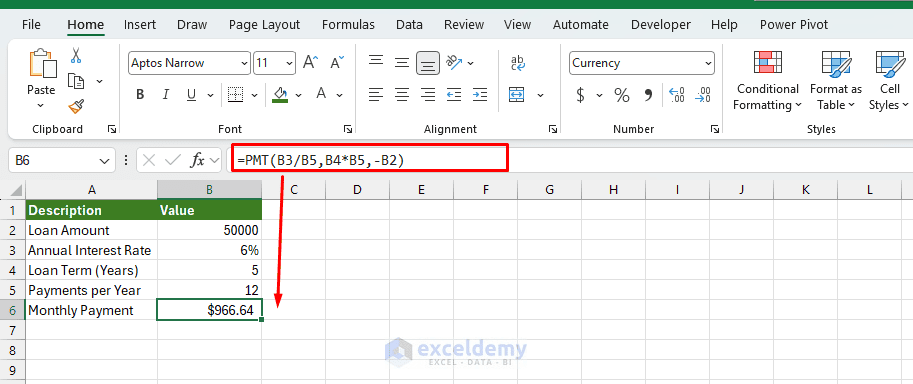The height and width of the screenshot is (384, 913).
Task: Select cell with loan amount 50000
Action: coord(210,230)
